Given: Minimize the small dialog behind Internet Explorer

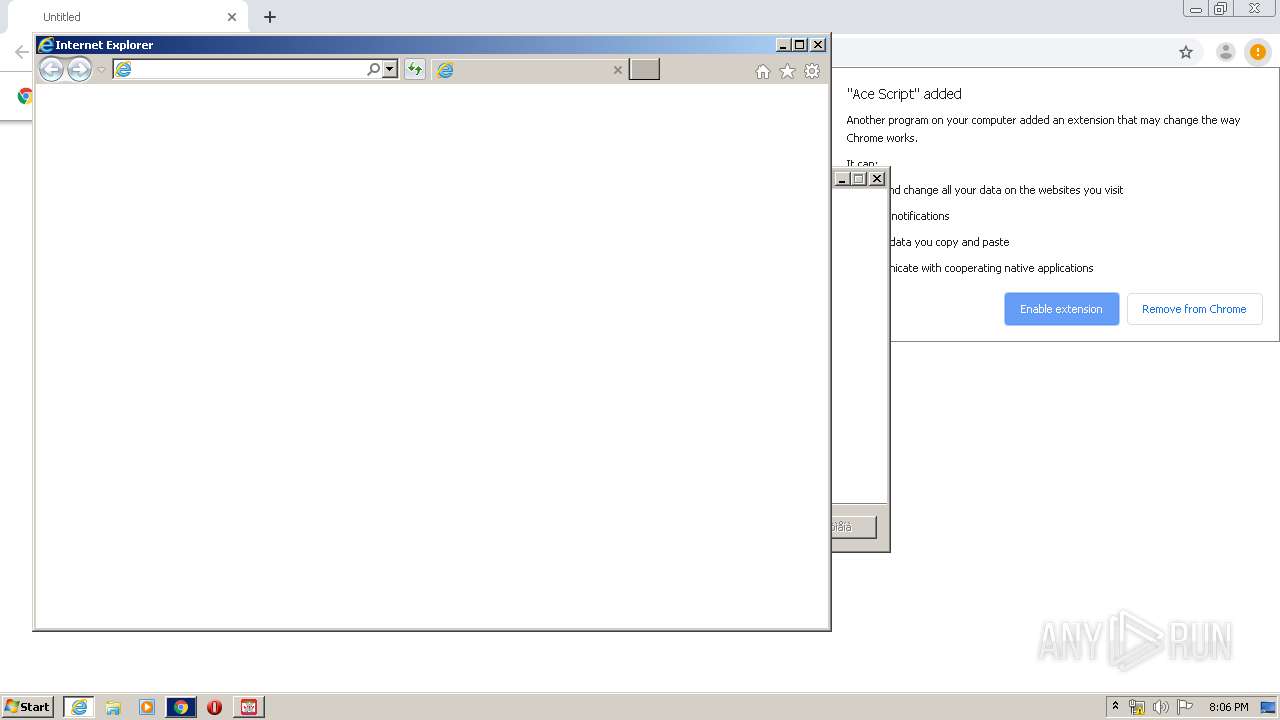Looking at the screenshot, I should click(x=842, y=179).
